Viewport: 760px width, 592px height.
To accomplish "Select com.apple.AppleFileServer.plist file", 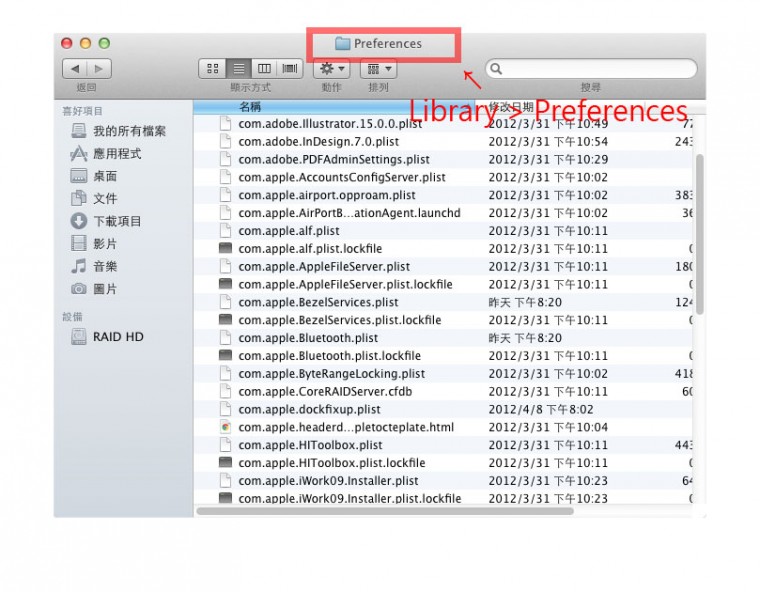I will pos(324,267).
